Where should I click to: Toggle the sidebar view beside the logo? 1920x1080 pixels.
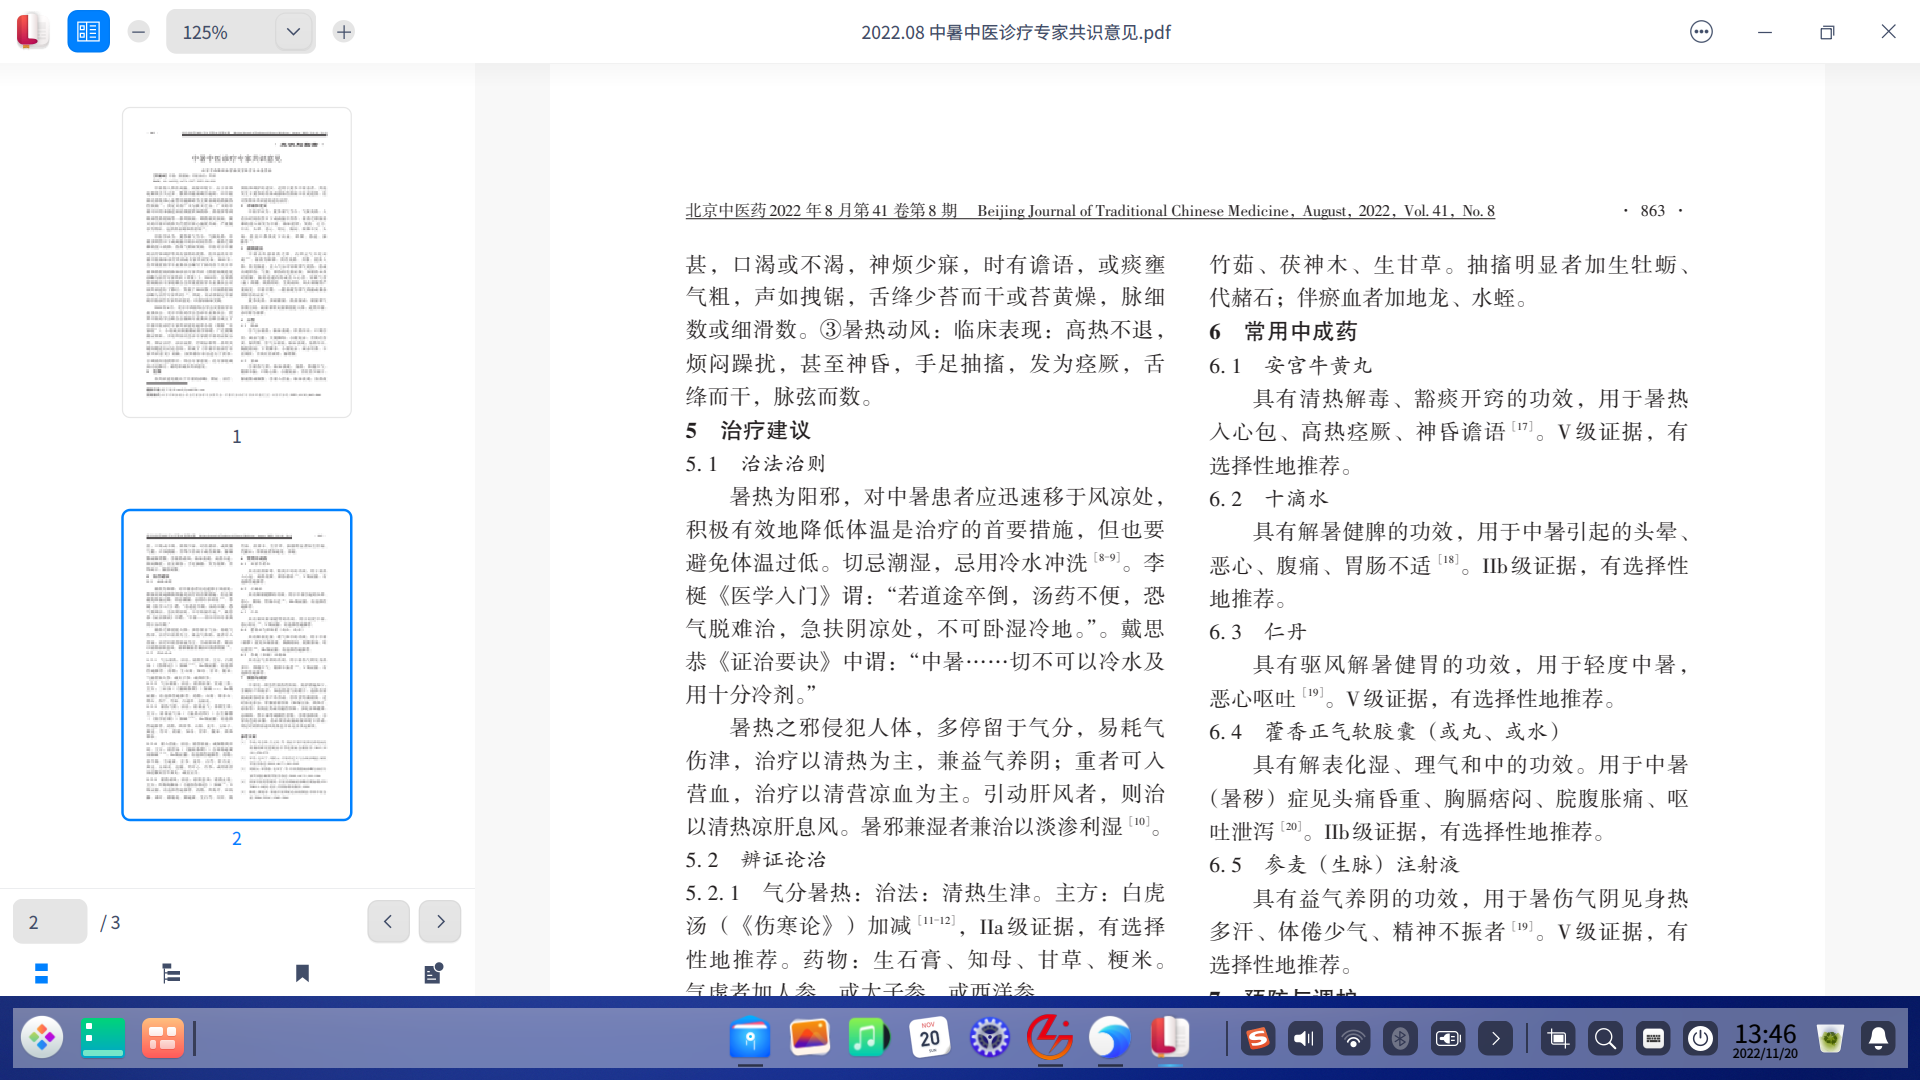(88, 31)
